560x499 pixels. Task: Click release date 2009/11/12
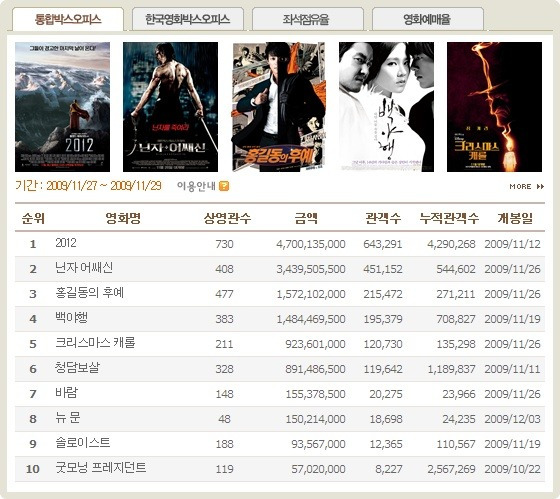[x=512, y=244]
